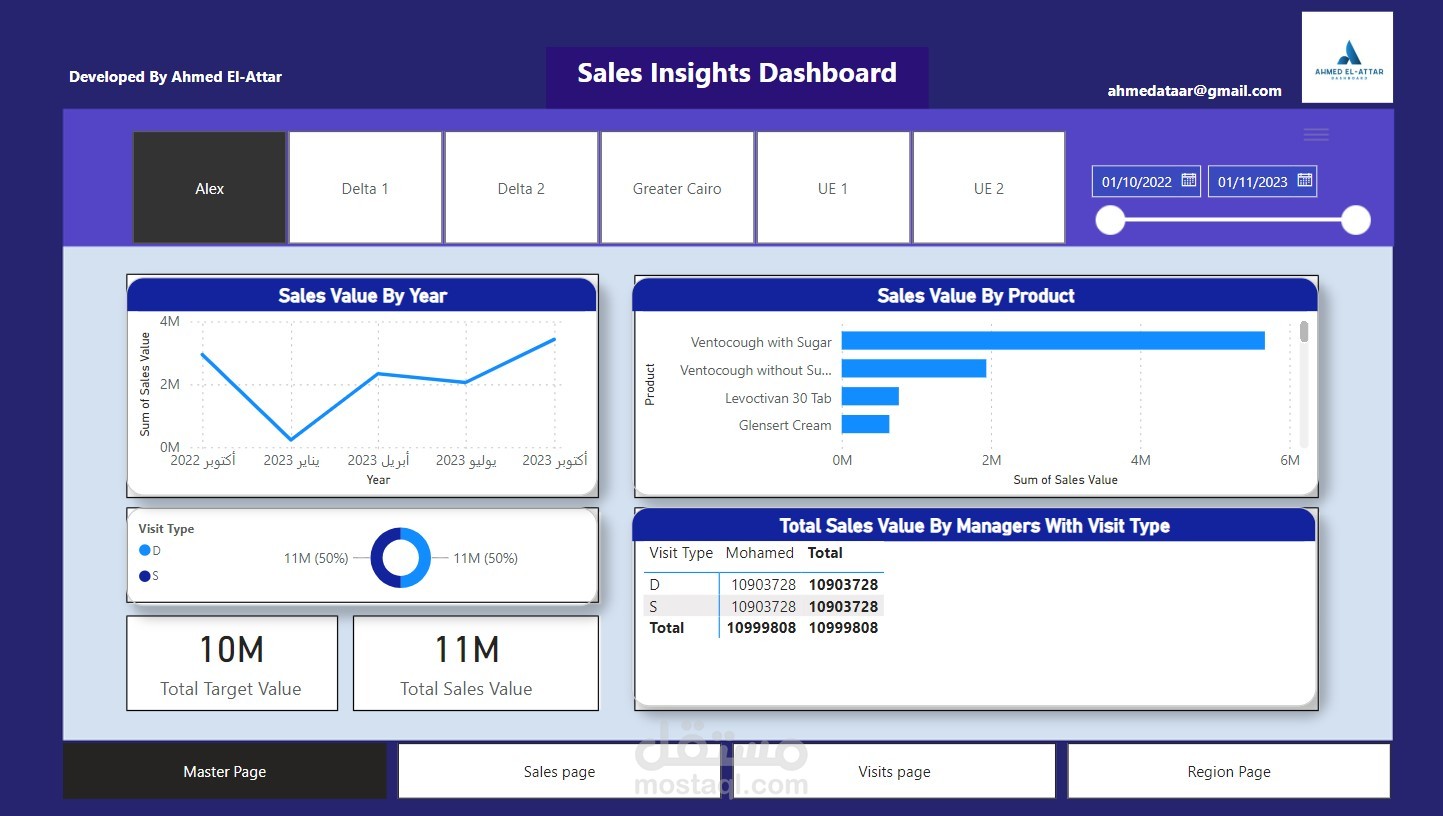Click the Glensert Cream bar
Screen dimensions: 1443x816
[x=865, y=425]
